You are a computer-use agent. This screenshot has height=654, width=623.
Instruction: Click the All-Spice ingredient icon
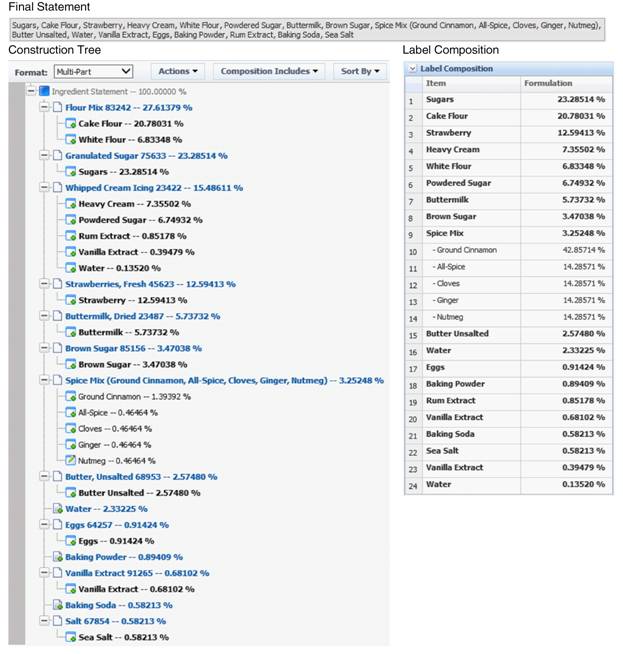[x=70, y=413]
